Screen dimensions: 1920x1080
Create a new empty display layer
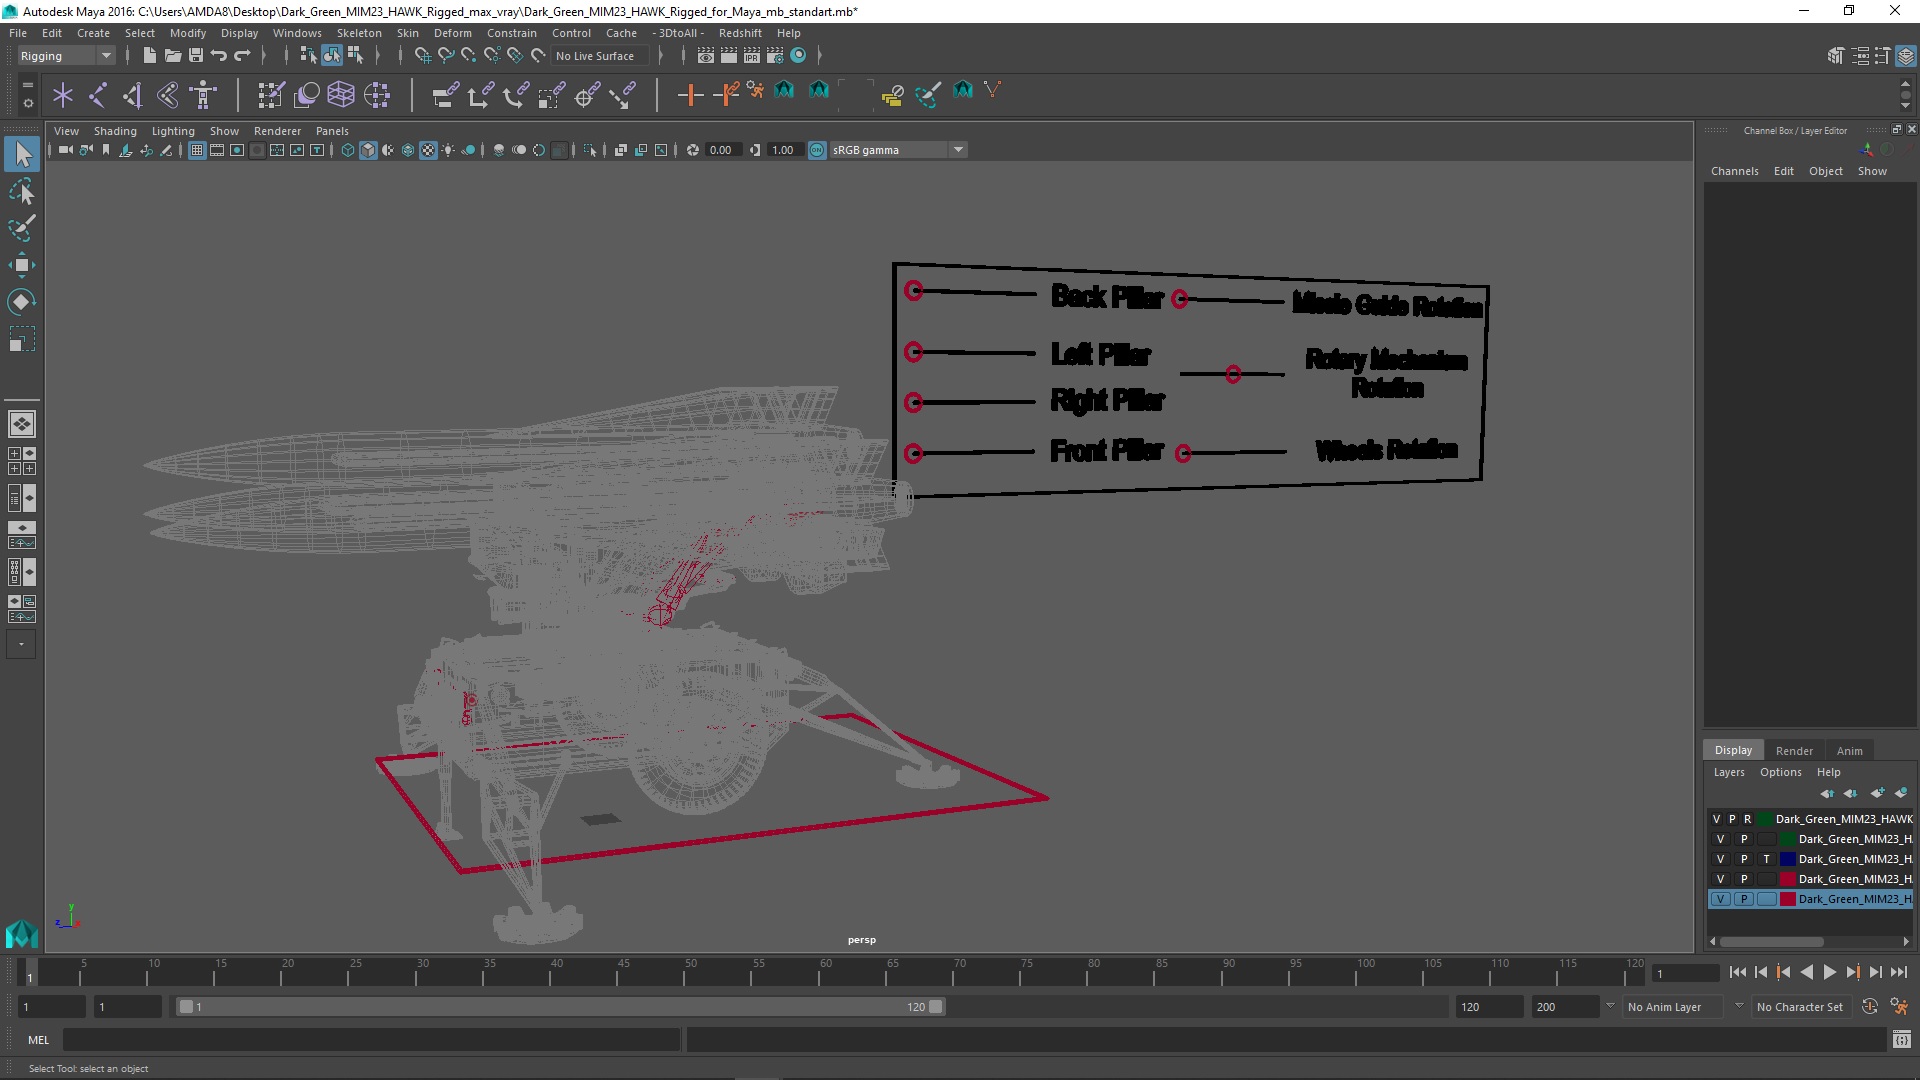(x=1877, y=793)
